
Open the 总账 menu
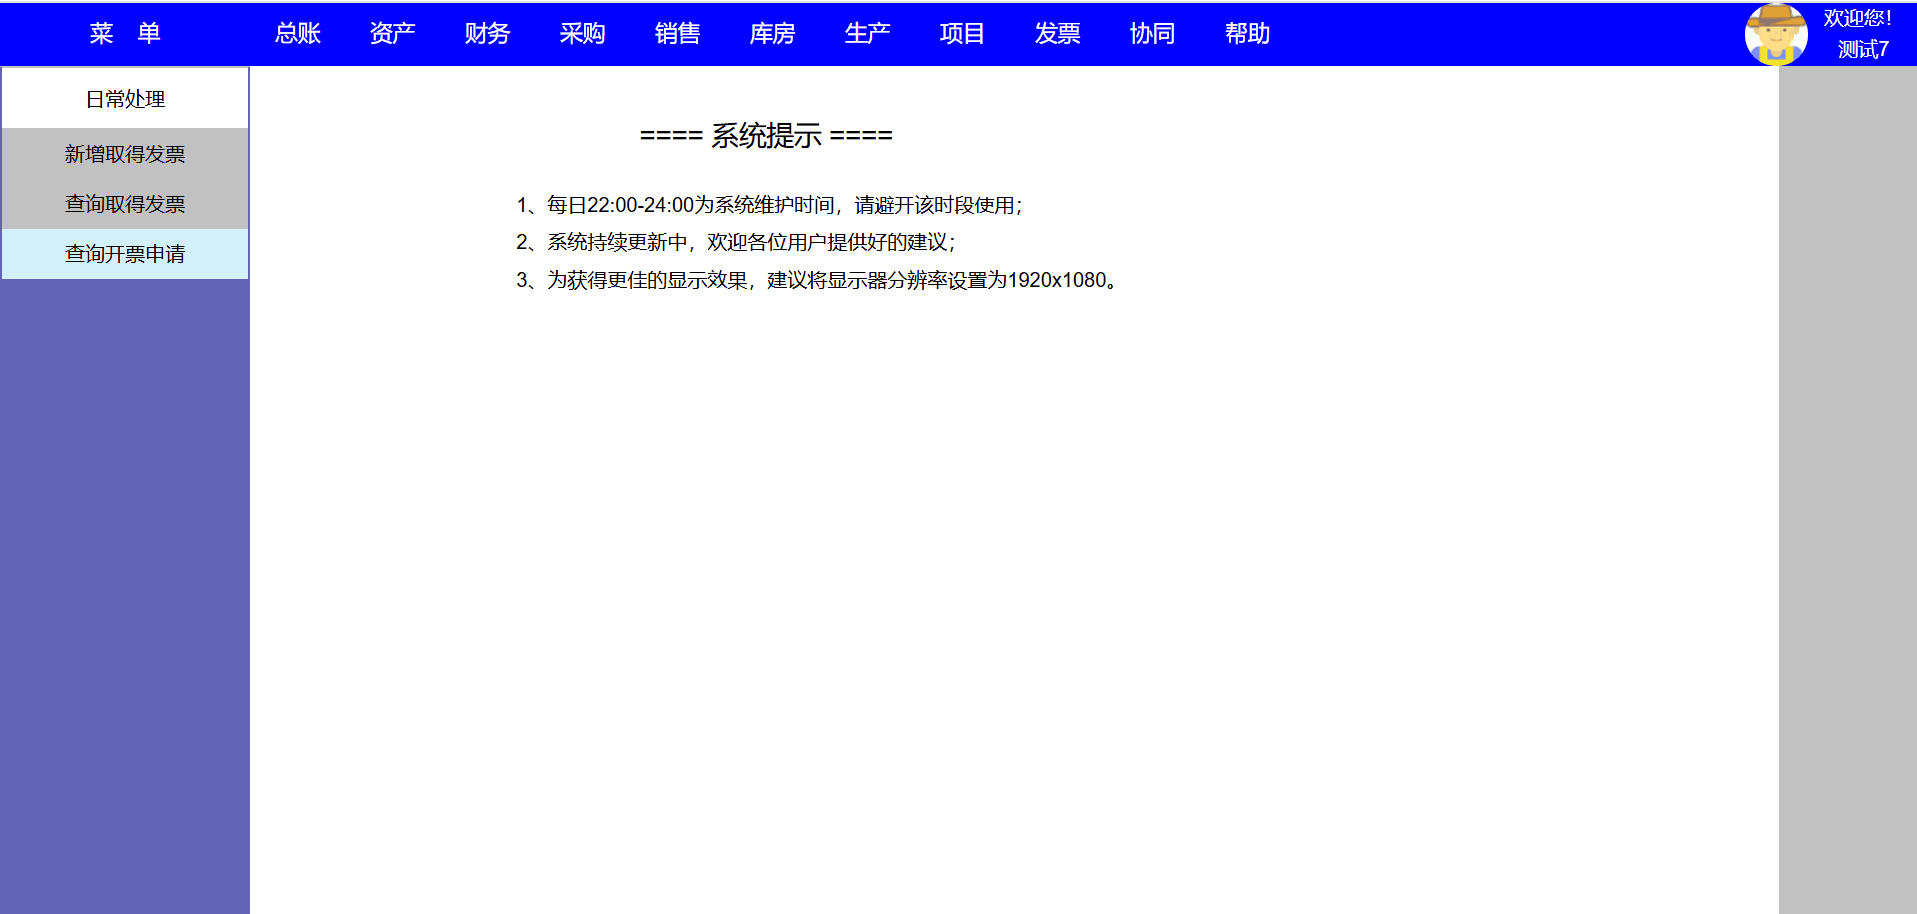tap(297, 34)
